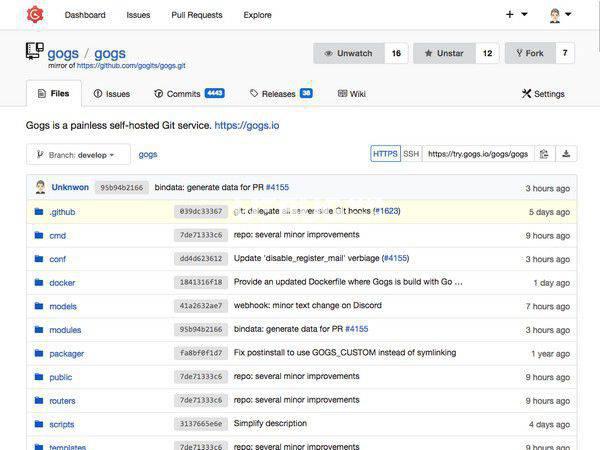Click the cmd folder icon
600x450 pixels.
(x=39, y=235)
